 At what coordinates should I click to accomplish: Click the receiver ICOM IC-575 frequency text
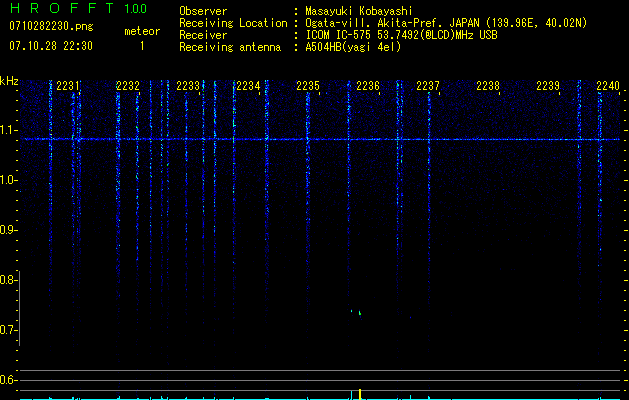point(401,35)
